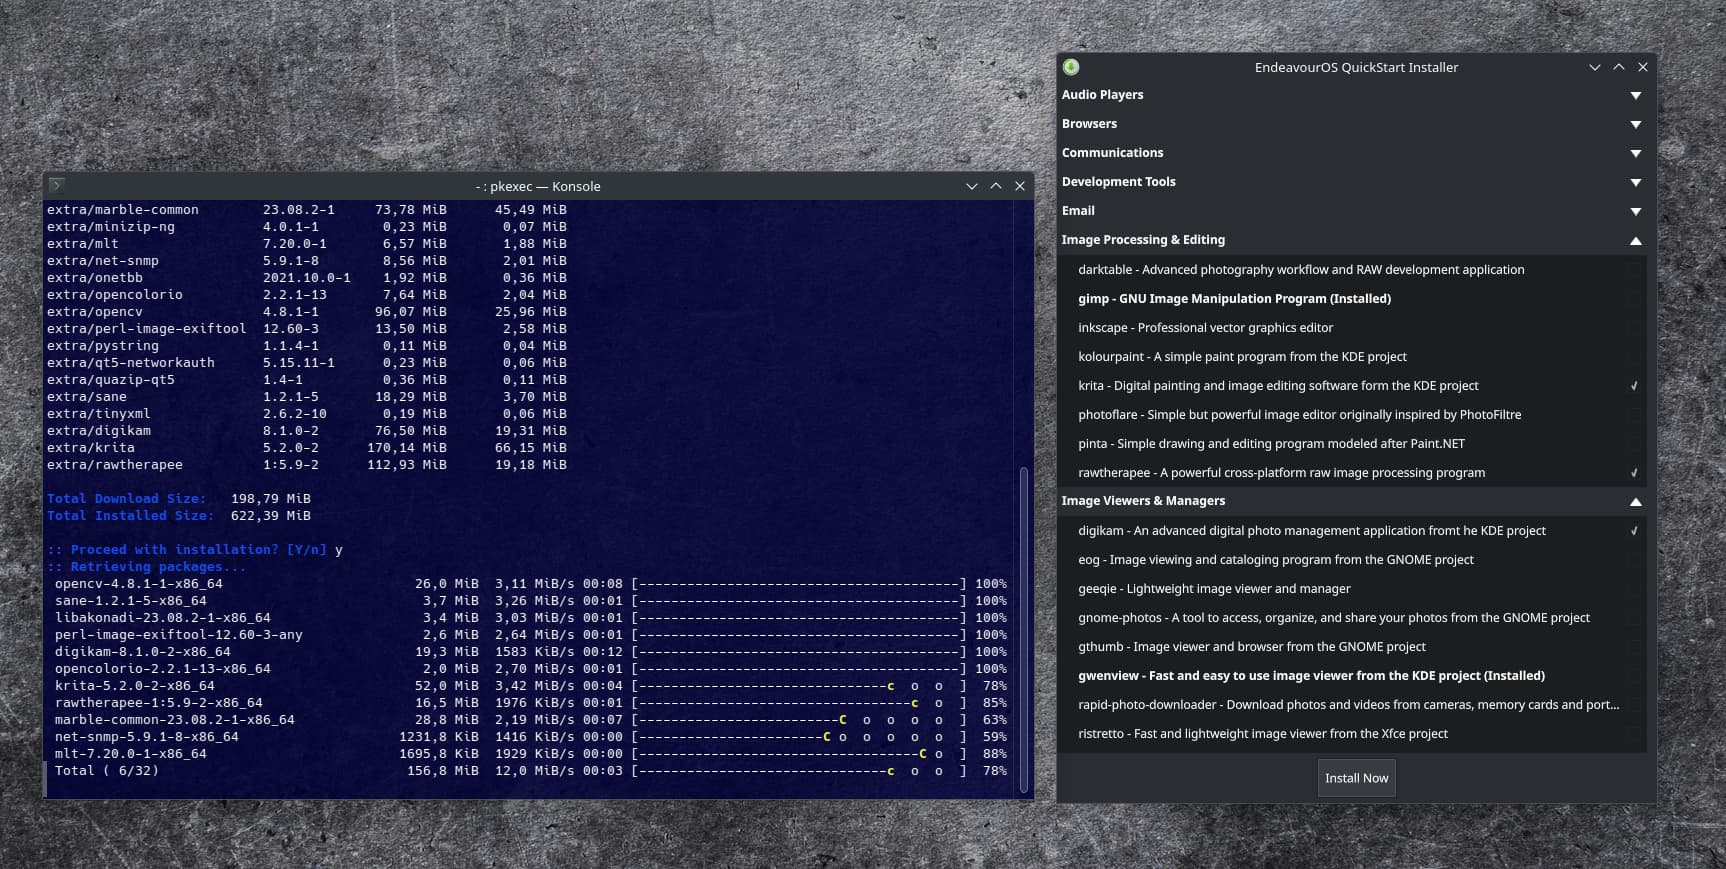Click 'opencv-4.8.1-1-x86_64' download line
The width and height of the screenshot is (1726, 869).
click(x=531, y=584)
